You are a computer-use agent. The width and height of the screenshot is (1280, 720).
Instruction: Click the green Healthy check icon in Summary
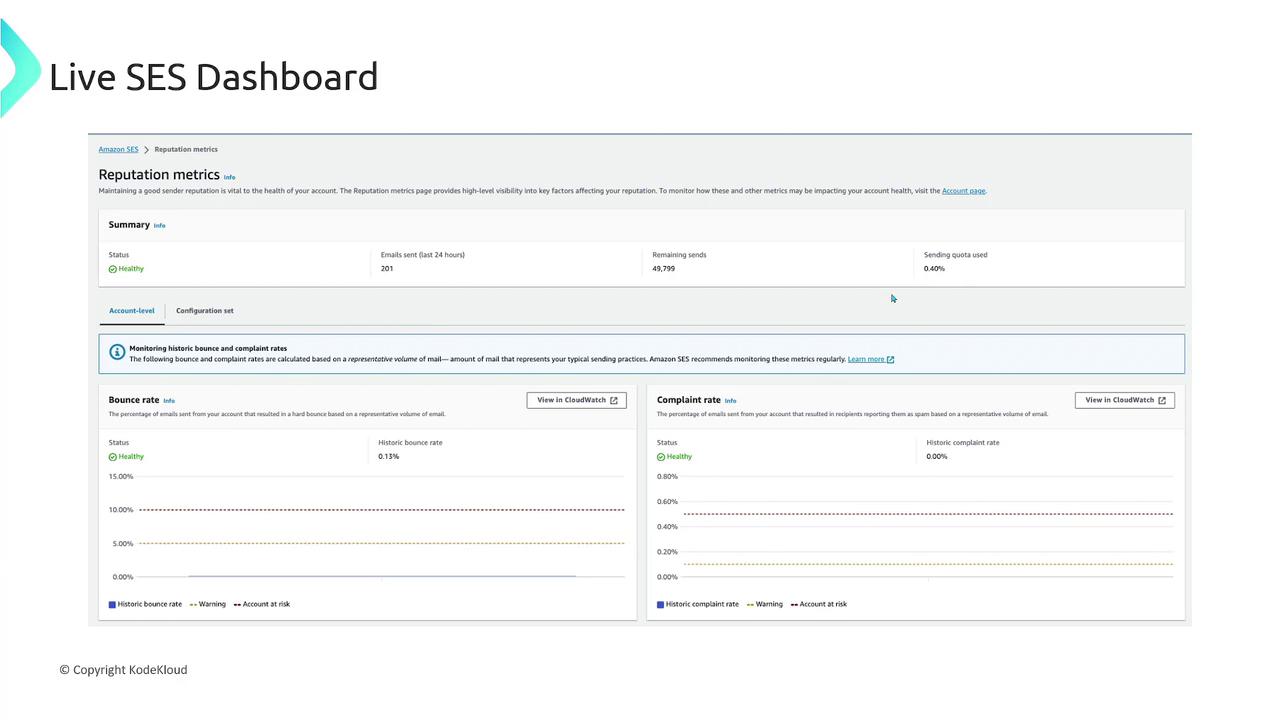tap(113, 269)
